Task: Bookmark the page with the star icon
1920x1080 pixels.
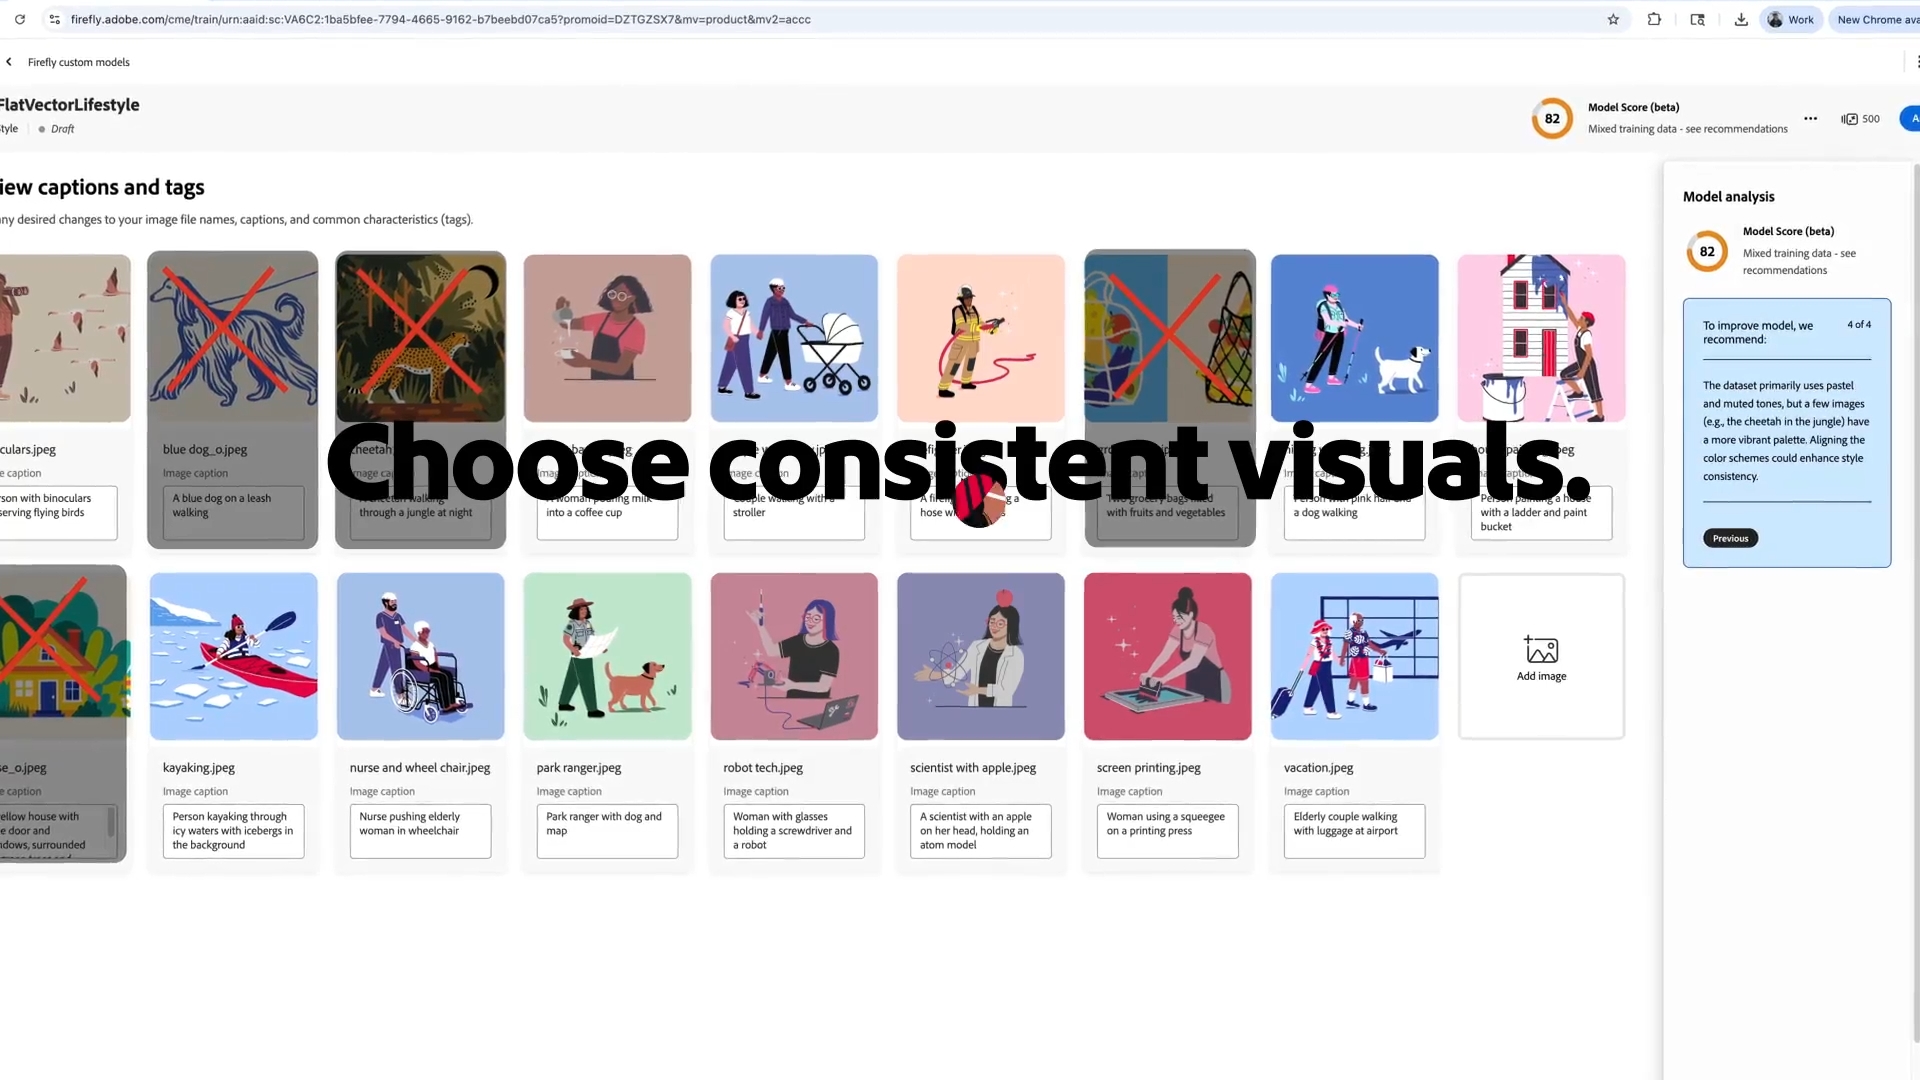Action: (1613, 19)
